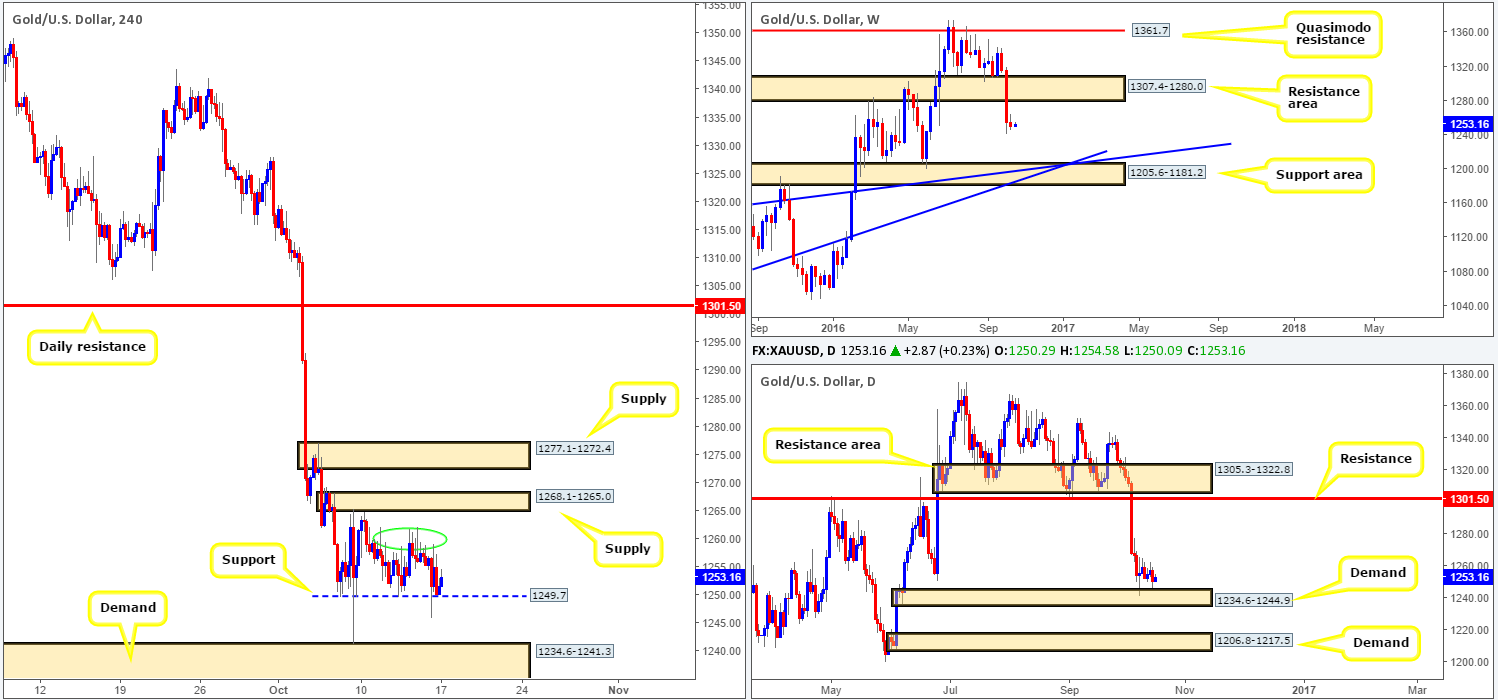Click the '1200.00' price on the daily chart axis
The height and width of the screenshot is (700, 1498).
tap(1469, 662)
